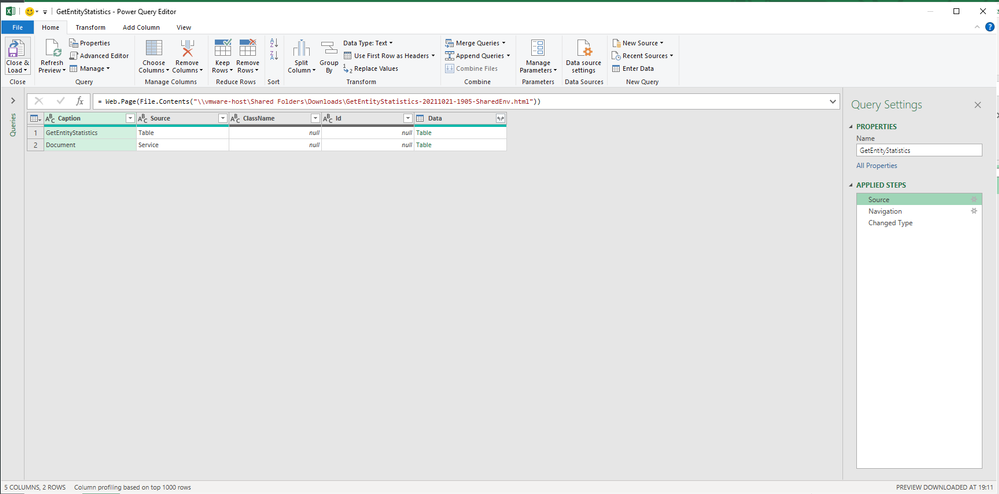This screenshot has width=999, height=494.
Task: Open the Source column filter dropdown
Action: (x=222, y=119)
